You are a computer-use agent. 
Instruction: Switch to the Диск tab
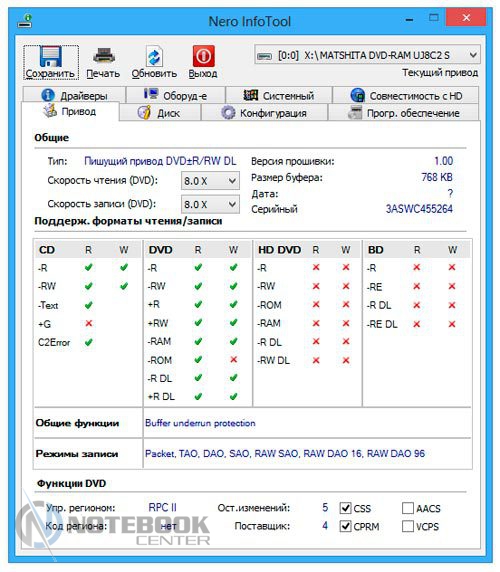pos(160,113)
